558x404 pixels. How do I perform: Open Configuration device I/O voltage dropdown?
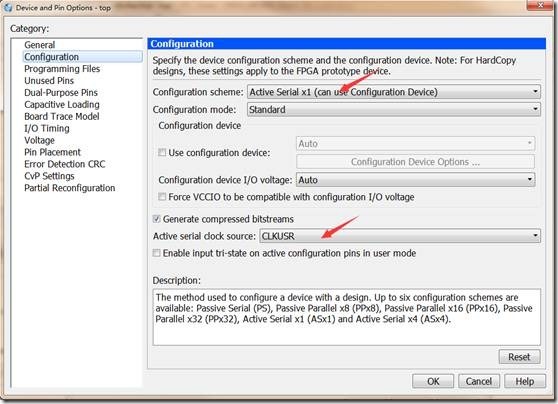(x=415, y=180)
